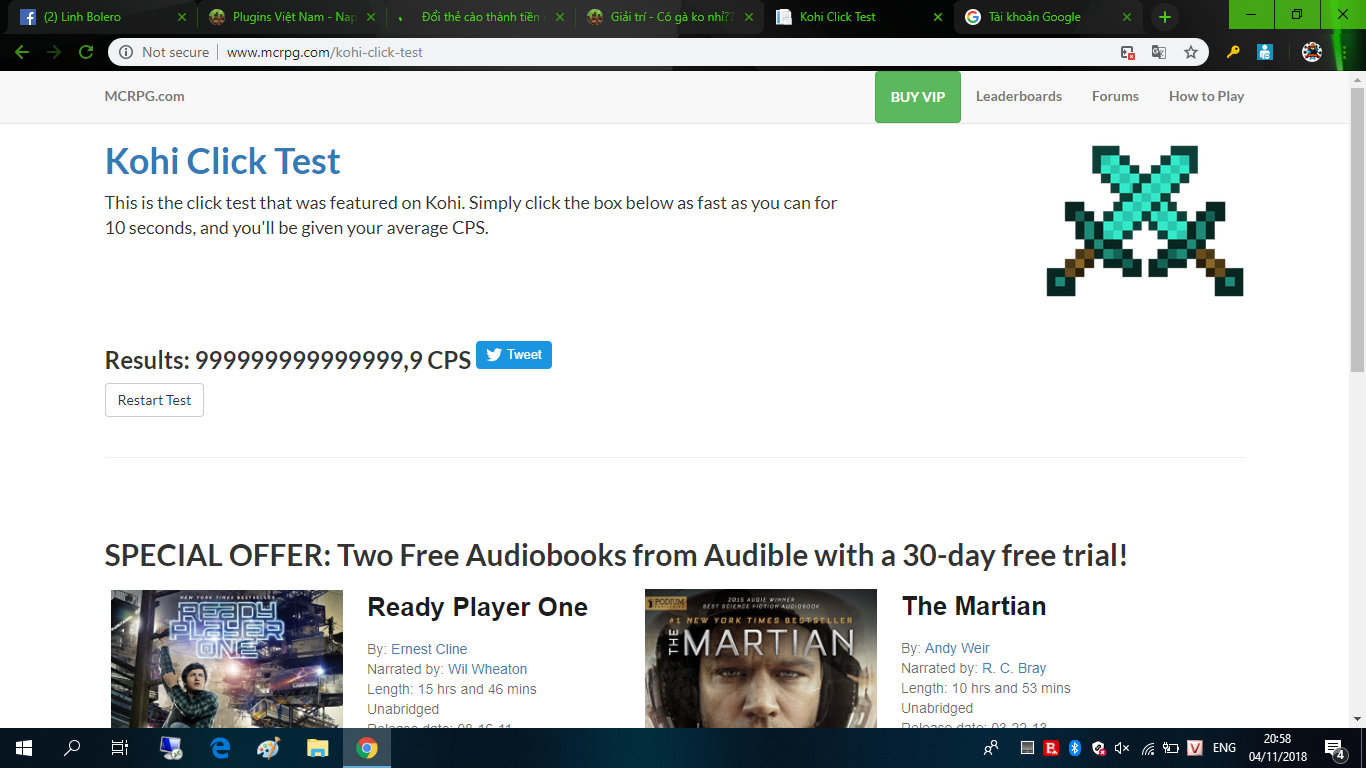Reload the Kohi Click Test page

(86, 52)
